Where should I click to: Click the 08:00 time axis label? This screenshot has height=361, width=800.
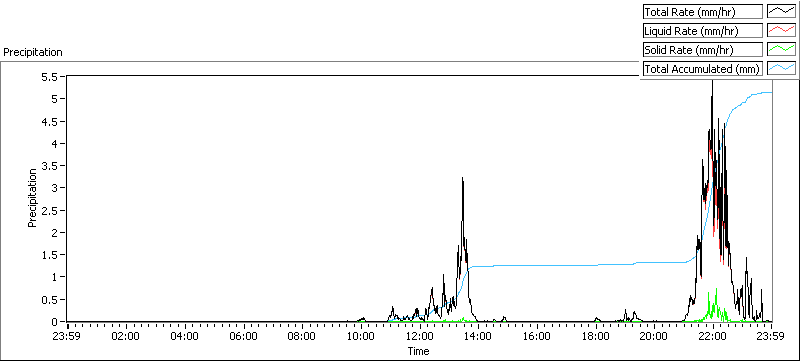coord(302,336)
